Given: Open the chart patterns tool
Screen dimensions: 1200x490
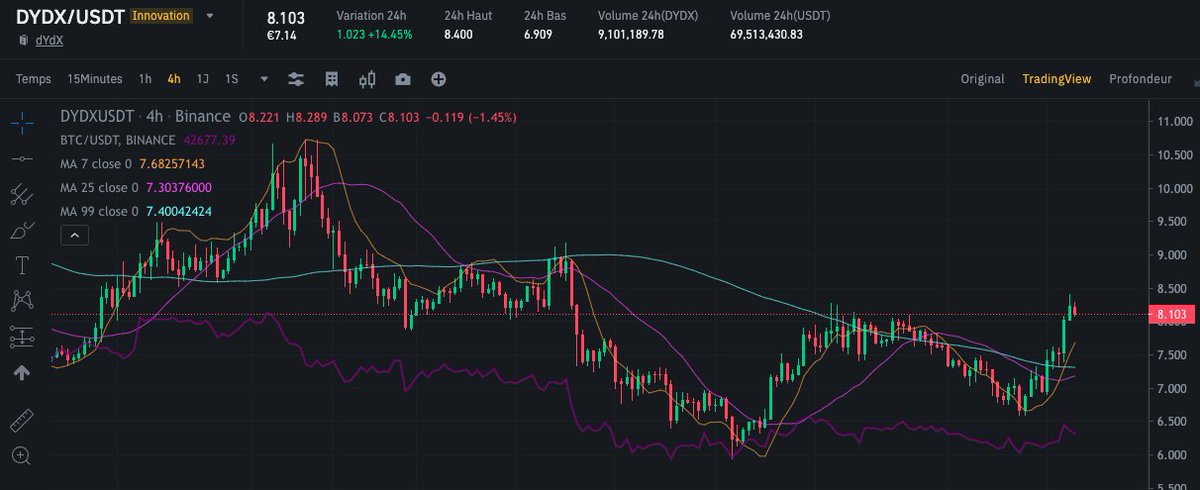Looking at the screenshot, I should pyautogui.click(x=22, y=300).
